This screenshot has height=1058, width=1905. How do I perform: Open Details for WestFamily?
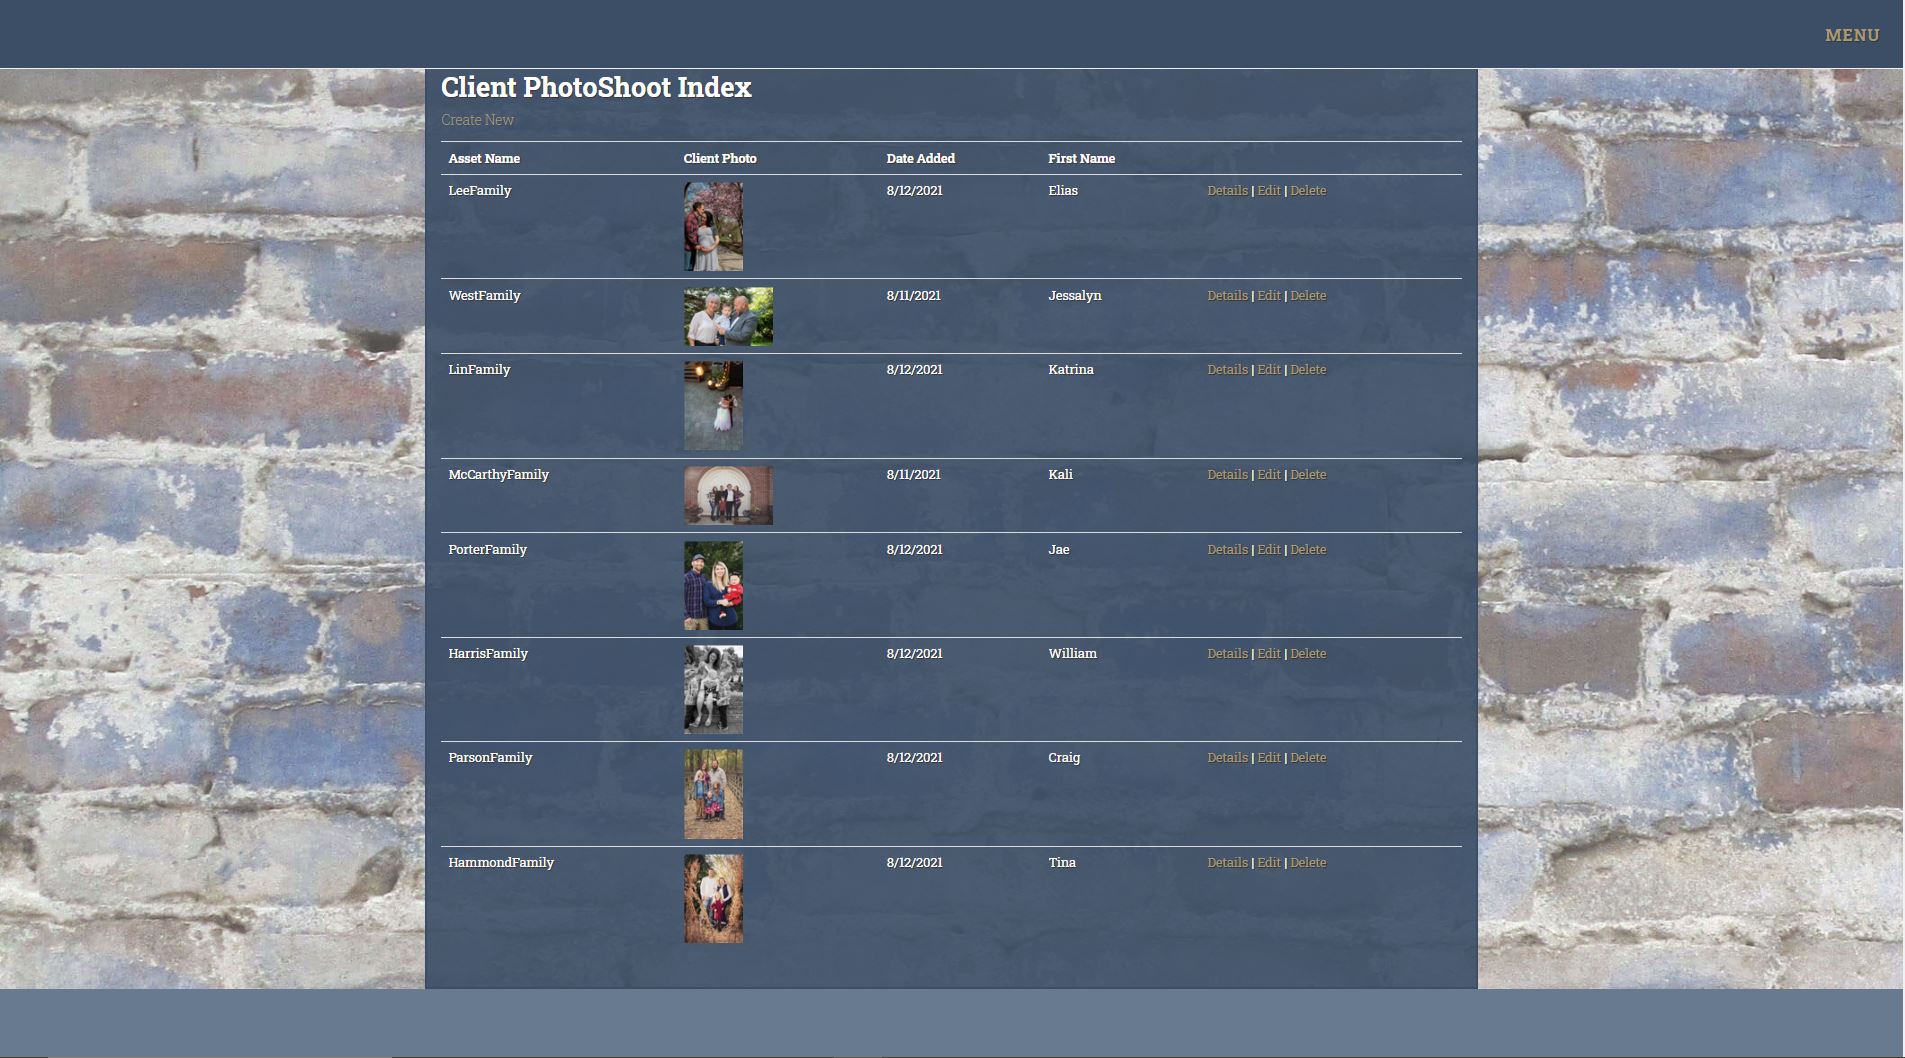point(1227,295)
